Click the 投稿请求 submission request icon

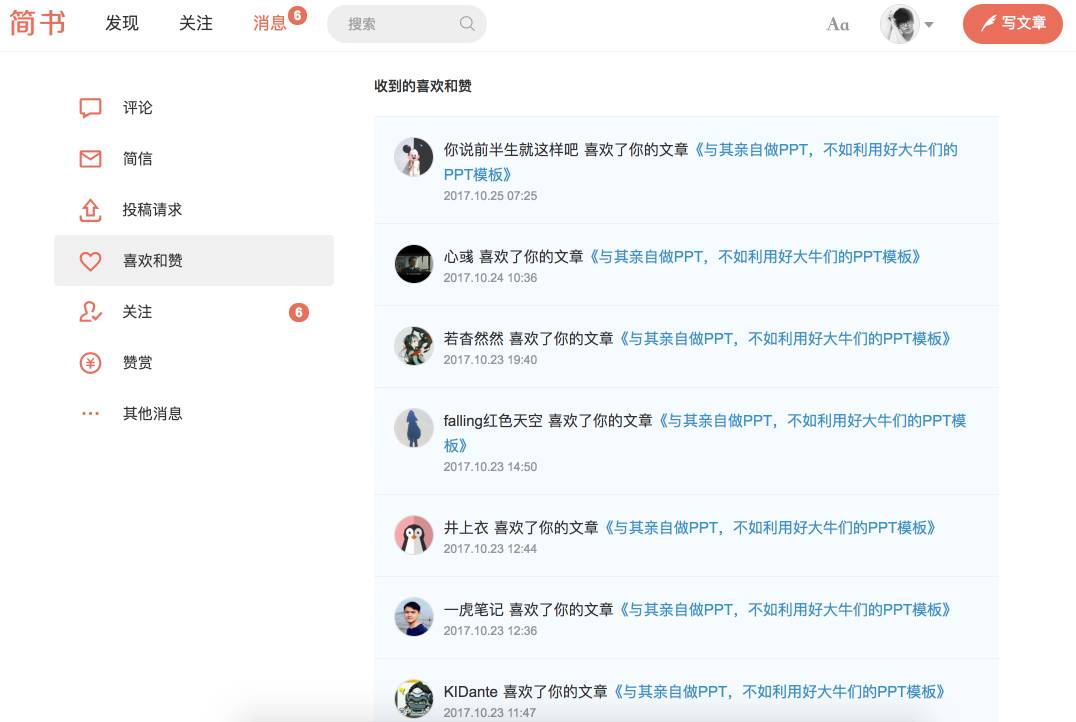[90, 210]
